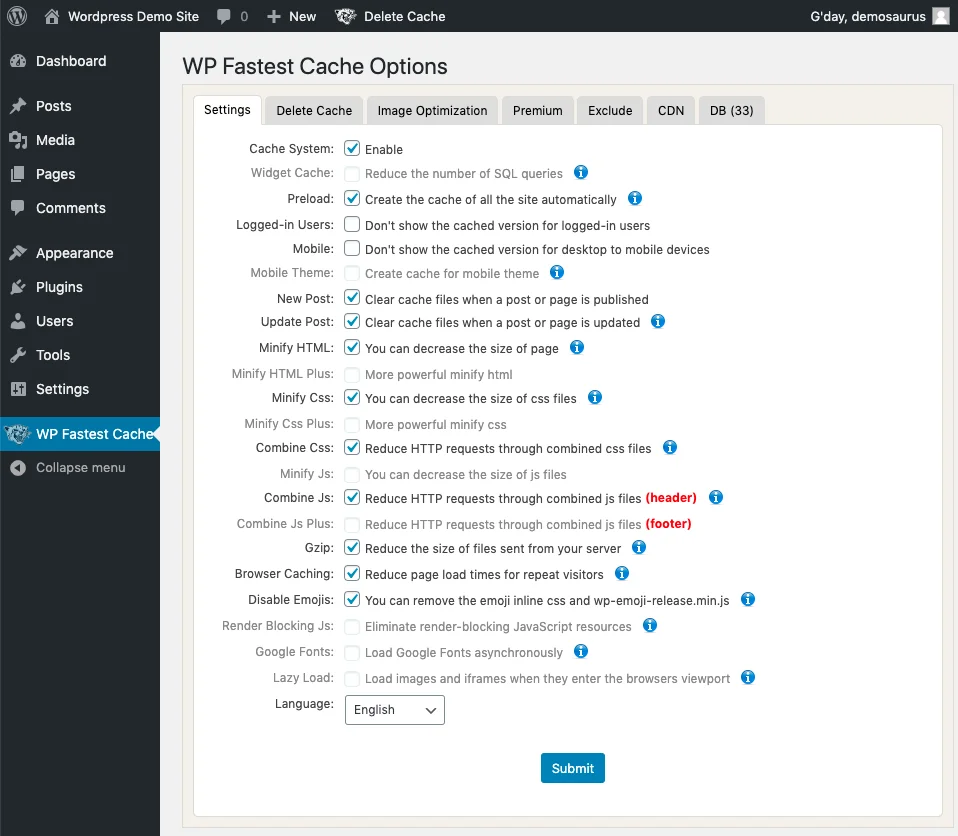Uncheck the Gzip checkbox

[x=352, y=547]
